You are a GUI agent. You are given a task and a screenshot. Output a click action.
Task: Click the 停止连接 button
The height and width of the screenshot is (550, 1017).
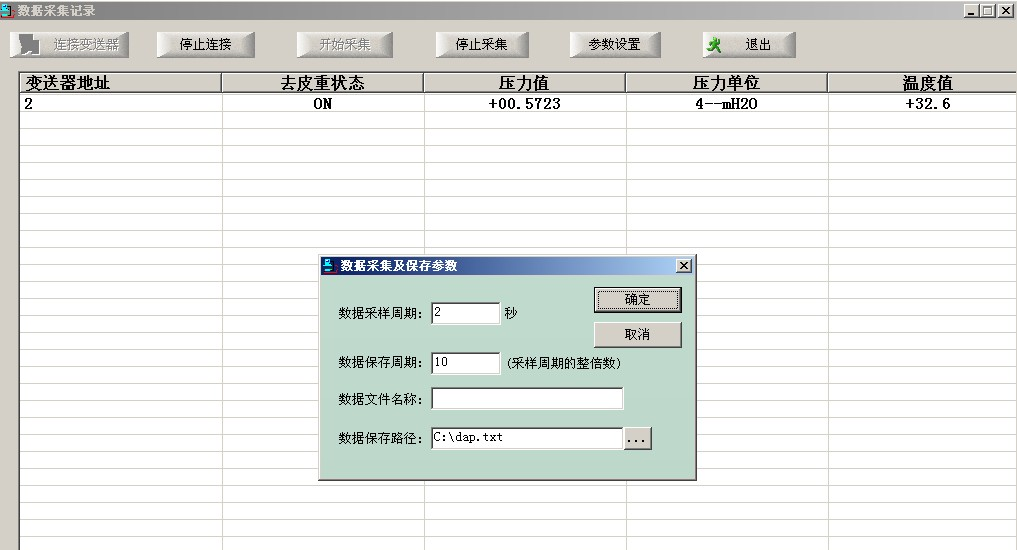point(205,45)
